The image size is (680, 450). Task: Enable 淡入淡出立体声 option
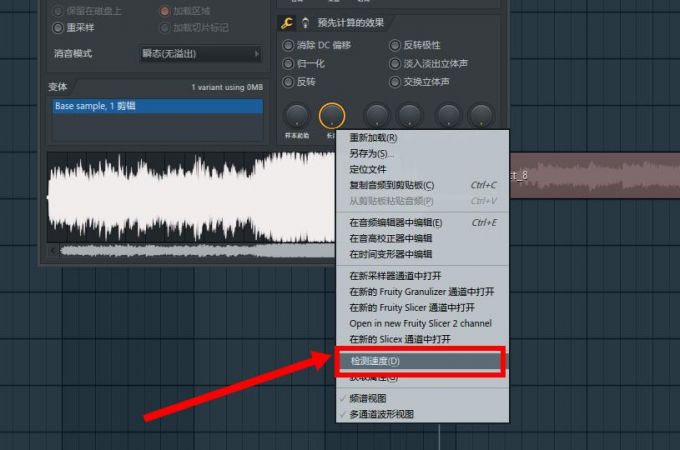[x=395, y=64]
